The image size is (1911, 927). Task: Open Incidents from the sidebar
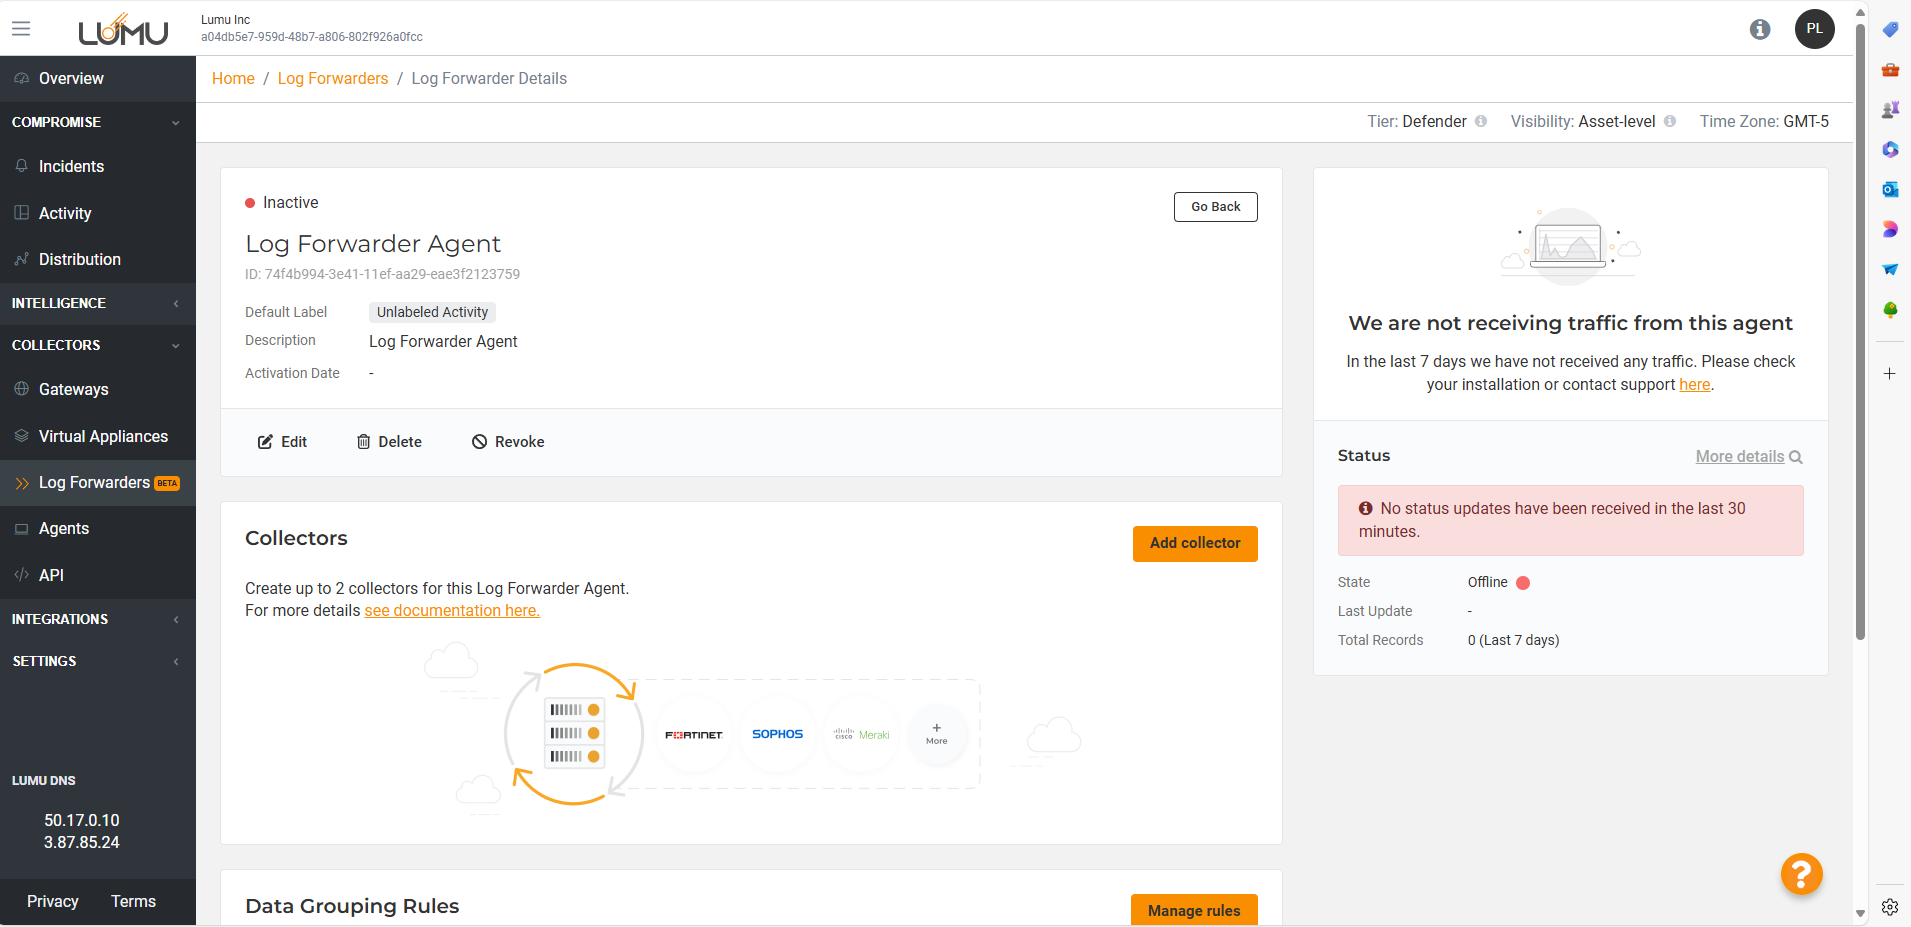(x=71, y=166)
